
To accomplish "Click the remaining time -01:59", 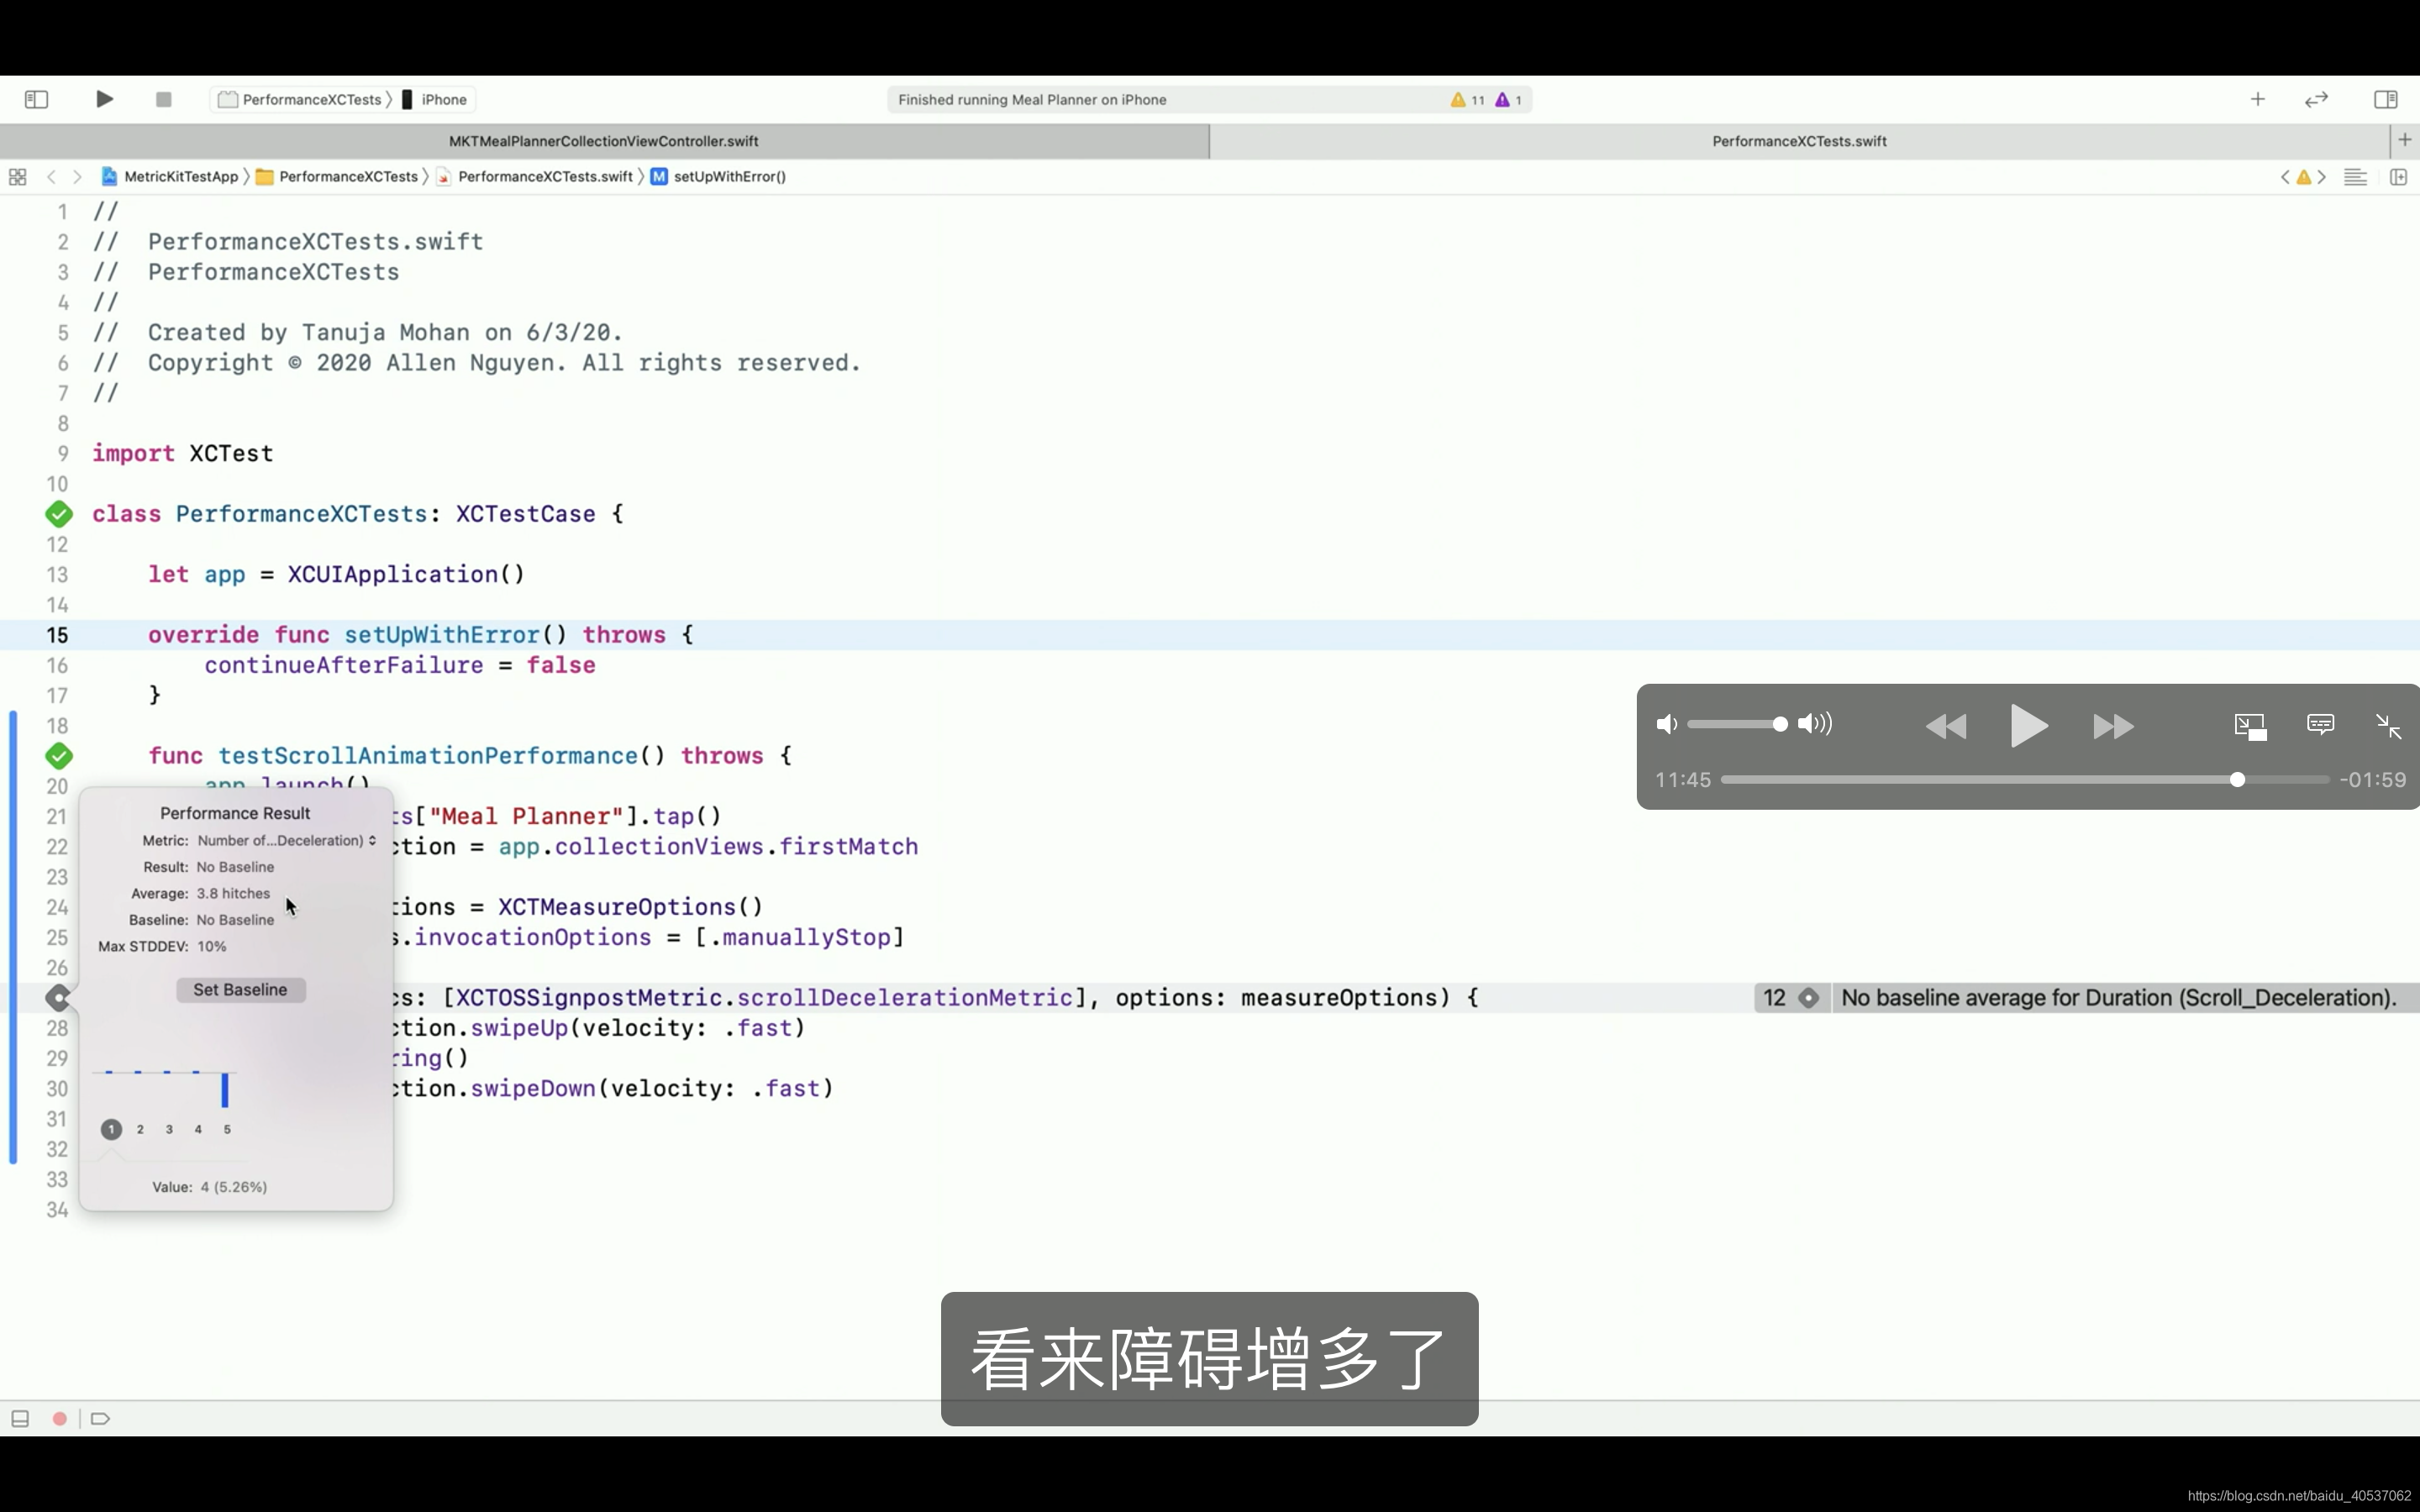I will coord(2372,780).
